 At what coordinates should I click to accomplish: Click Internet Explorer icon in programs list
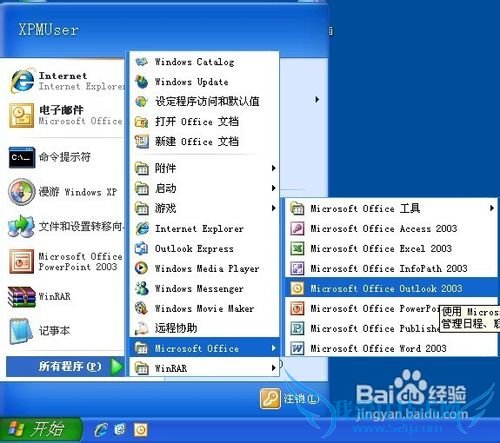tap(142, 228)
